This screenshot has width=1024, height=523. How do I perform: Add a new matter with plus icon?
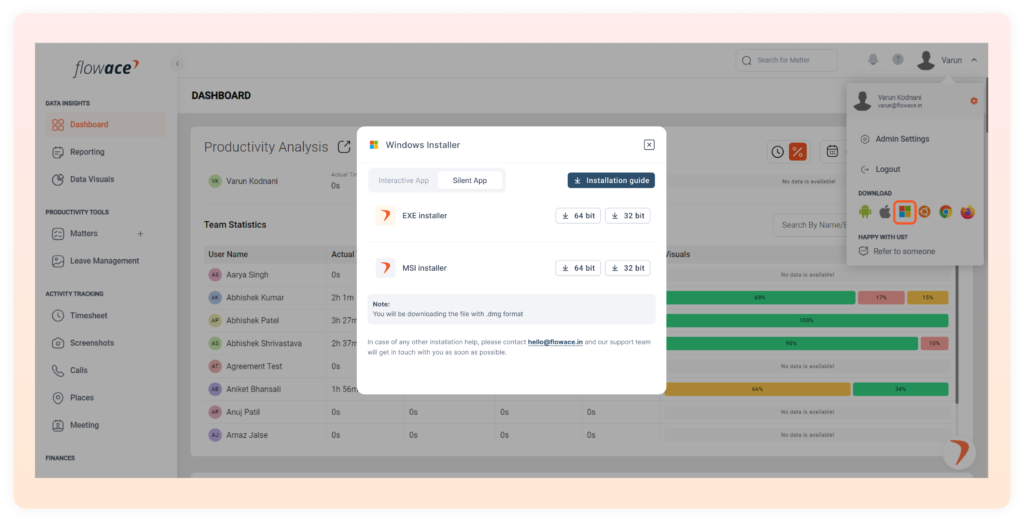pos(140,234)
